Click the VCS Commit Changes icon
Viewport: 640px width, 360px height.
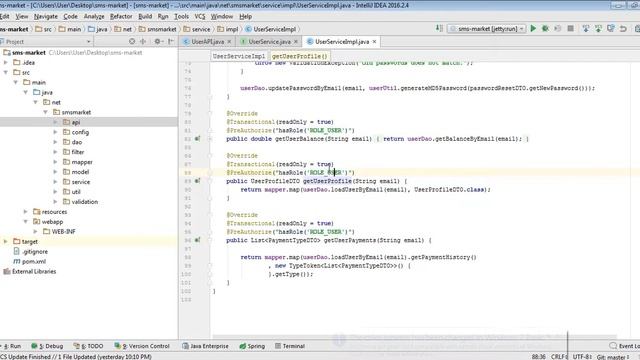point(598,29)
